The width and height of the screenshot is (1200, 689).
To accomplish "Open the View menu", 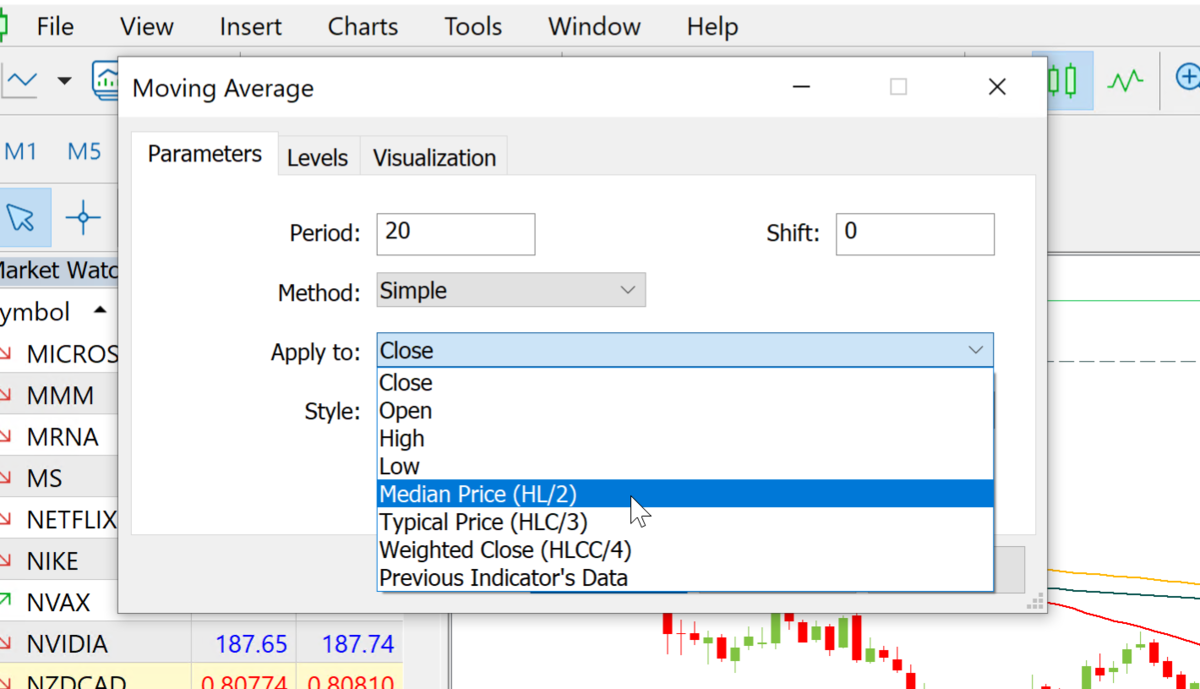I will (146, 27).
